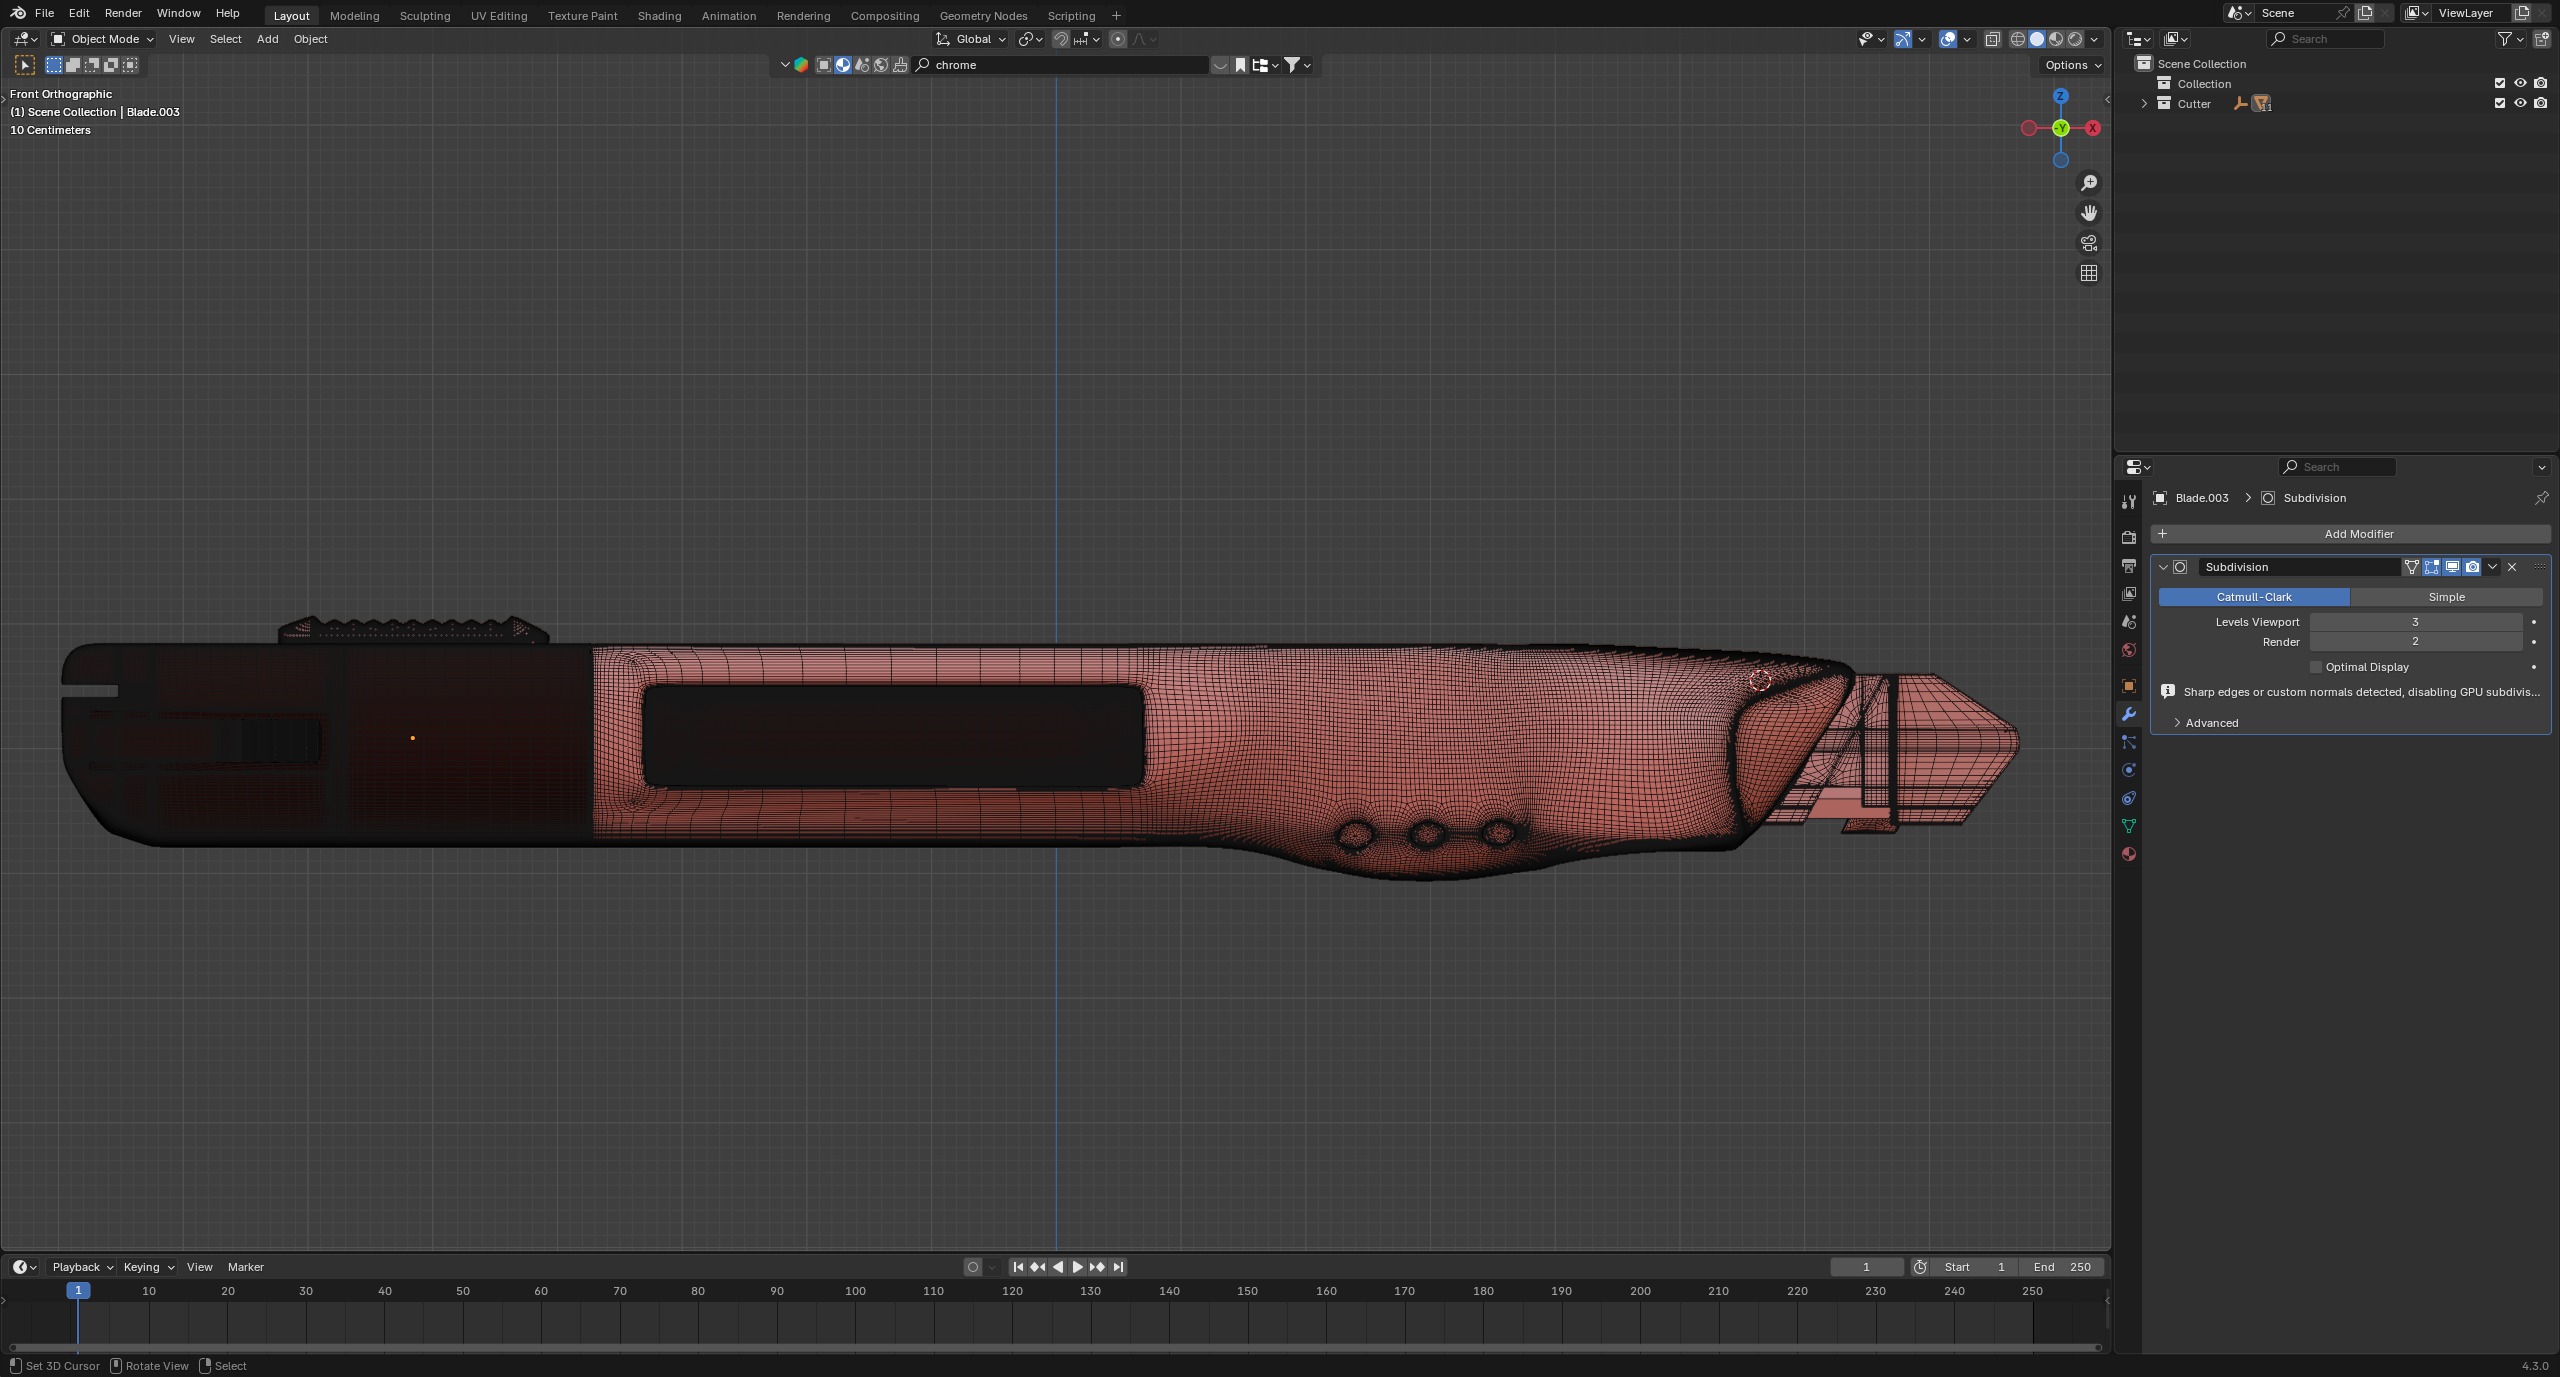Open the Material properties tab
The height and width of the screenshot is (1377, 2560).
point(2128,854)
